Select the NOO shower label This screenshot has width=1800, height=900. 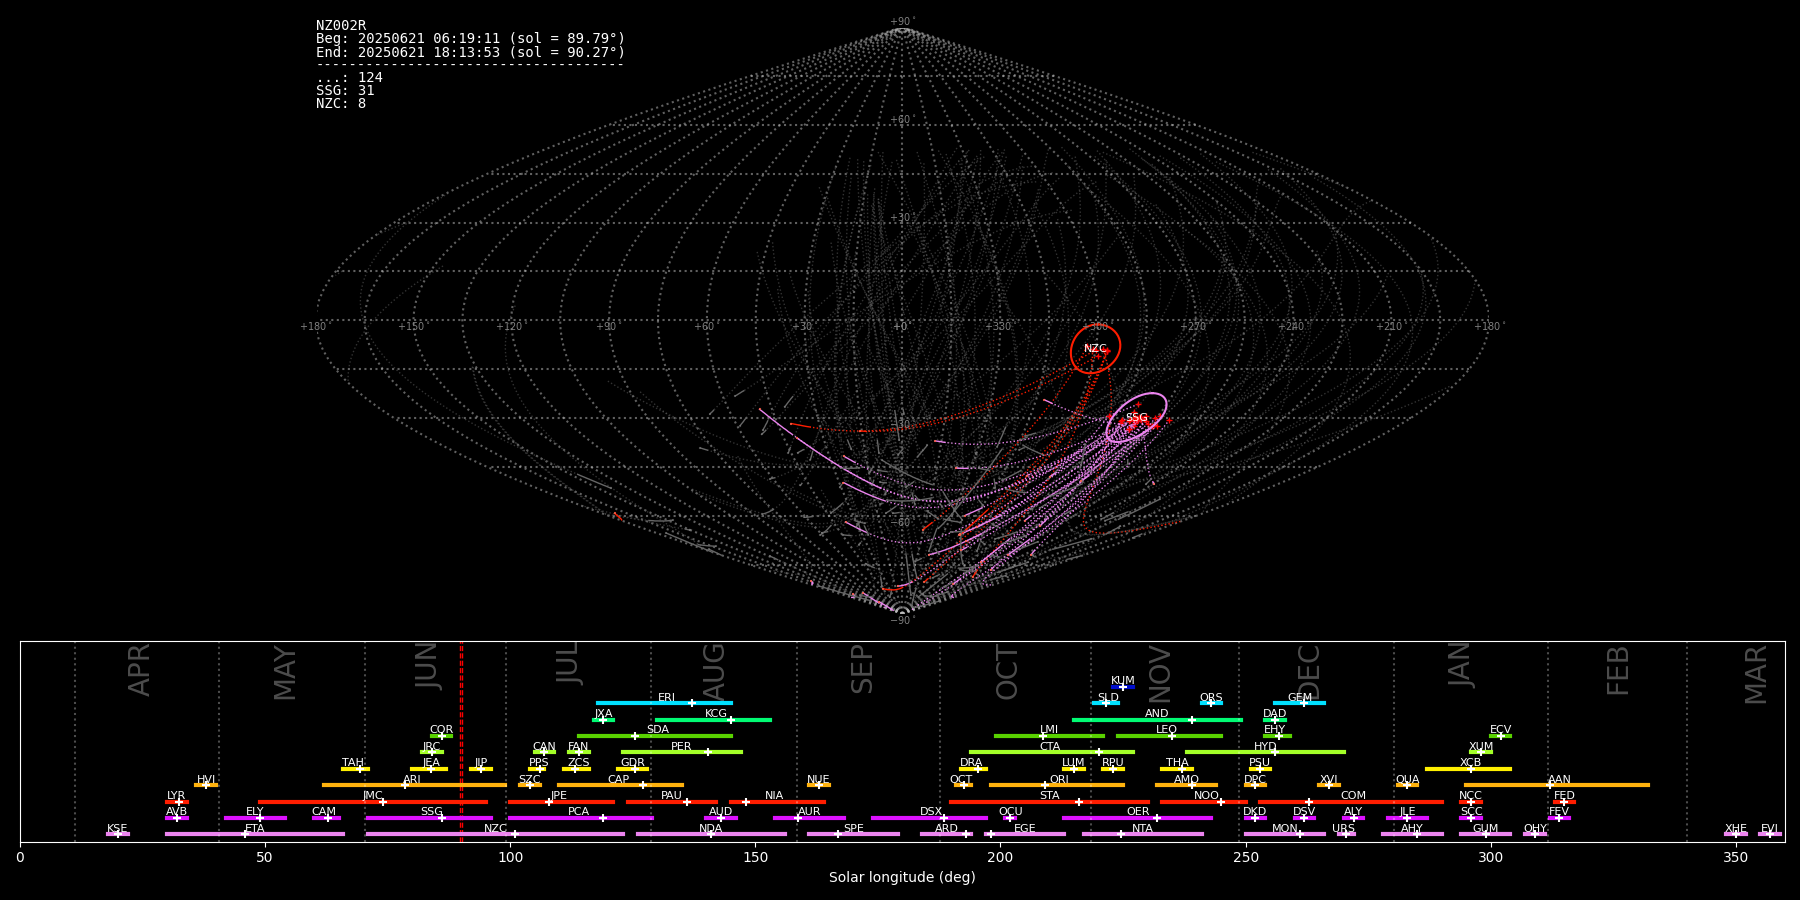coord(1206,796)
